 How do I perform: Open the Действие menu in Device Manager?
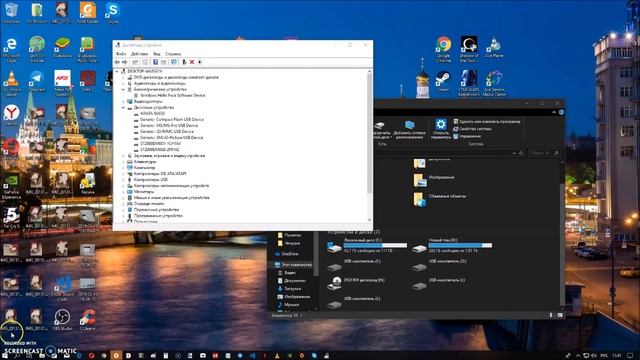point(139,54)
